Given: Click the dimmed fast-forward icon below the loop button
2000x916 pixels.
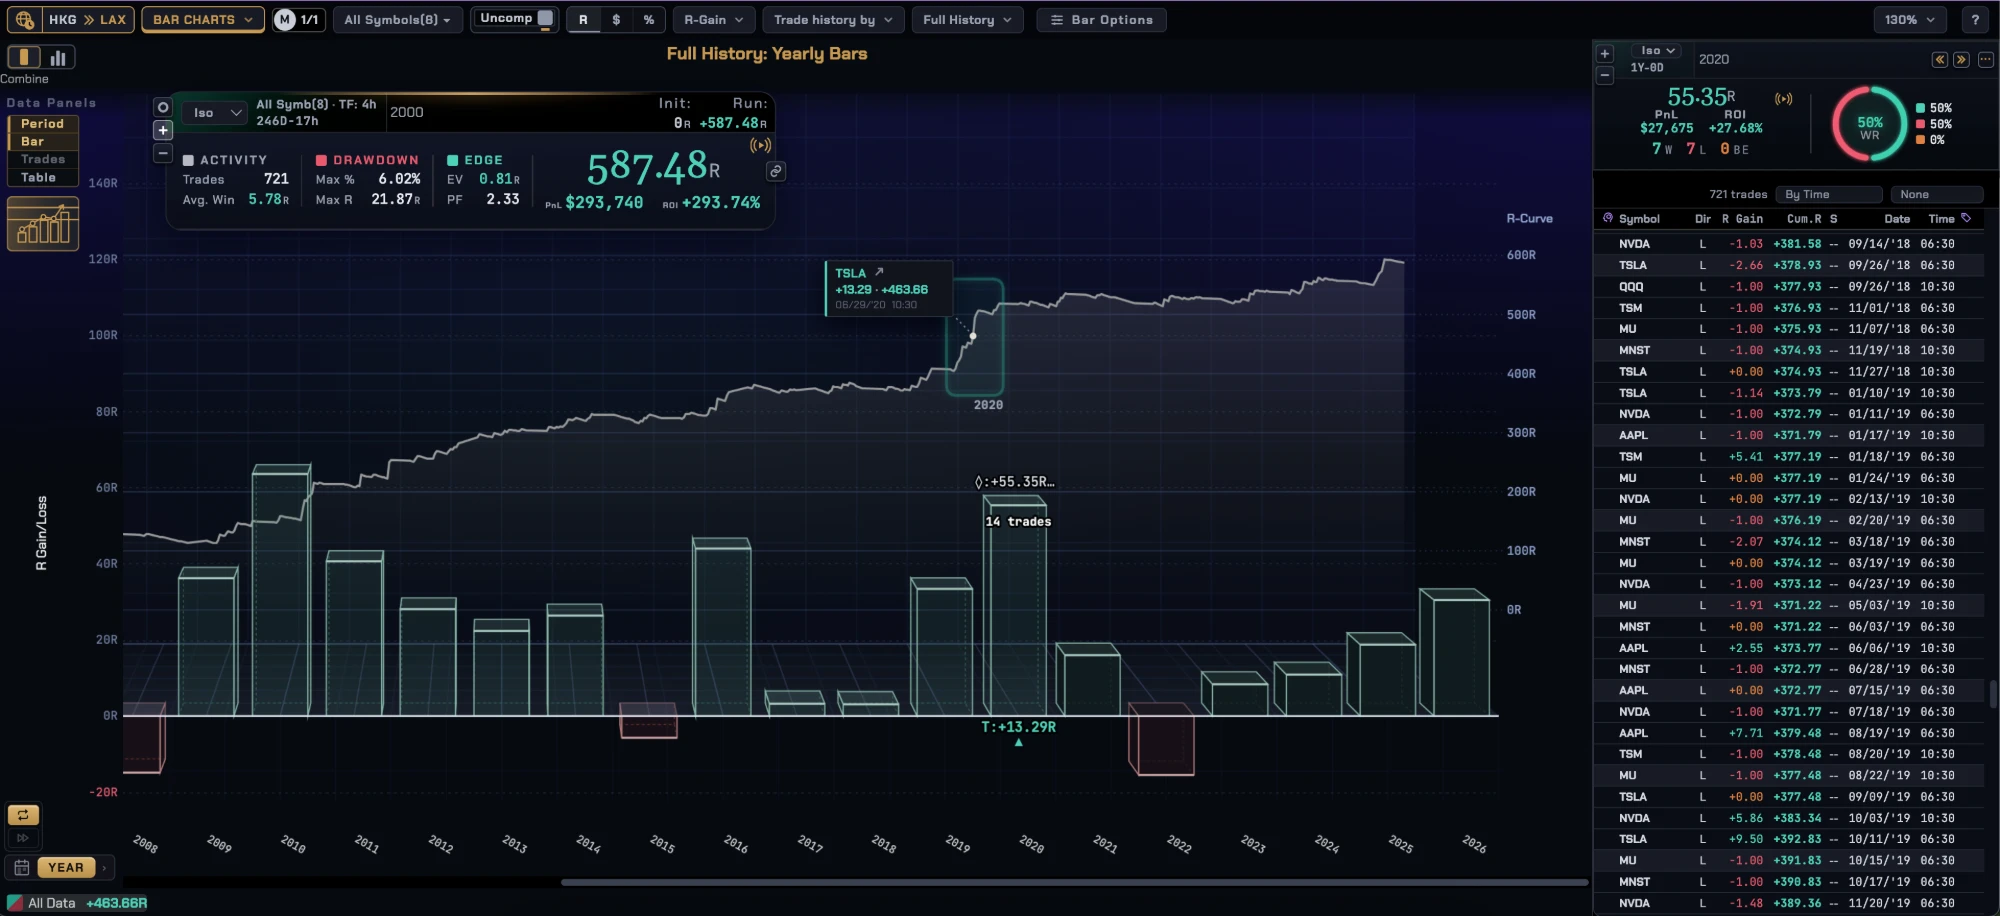Looking at the screenshot, I should click(22, 838).
